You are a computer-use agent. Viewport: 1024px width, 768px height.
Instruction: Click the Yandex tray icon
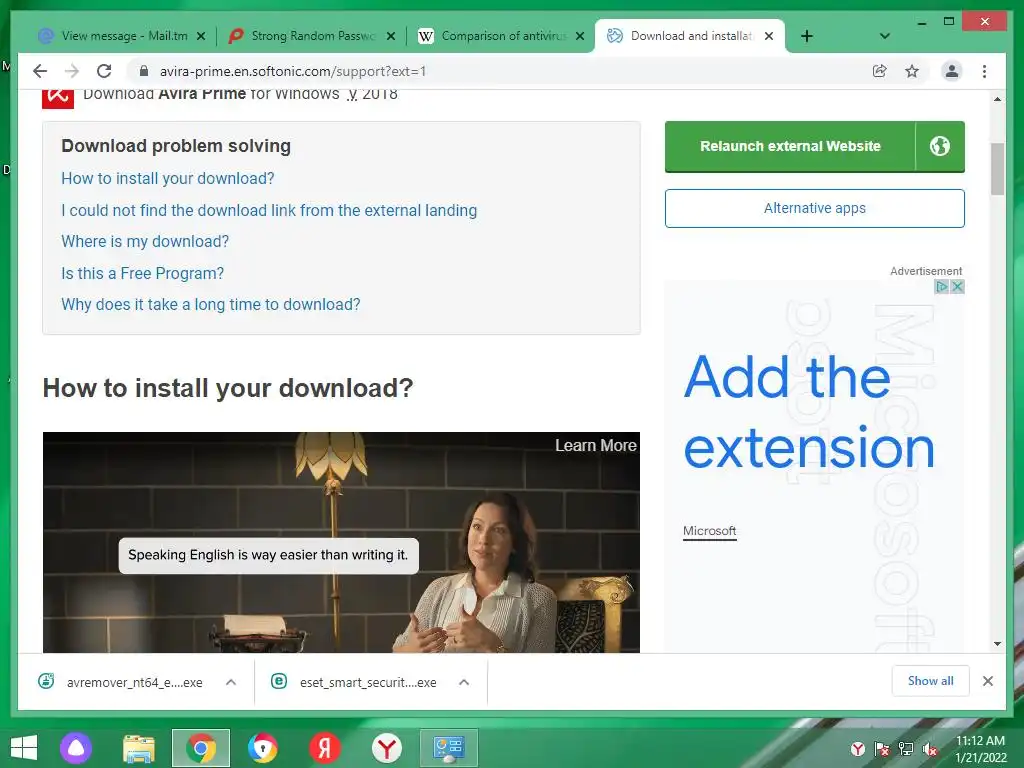858,749
